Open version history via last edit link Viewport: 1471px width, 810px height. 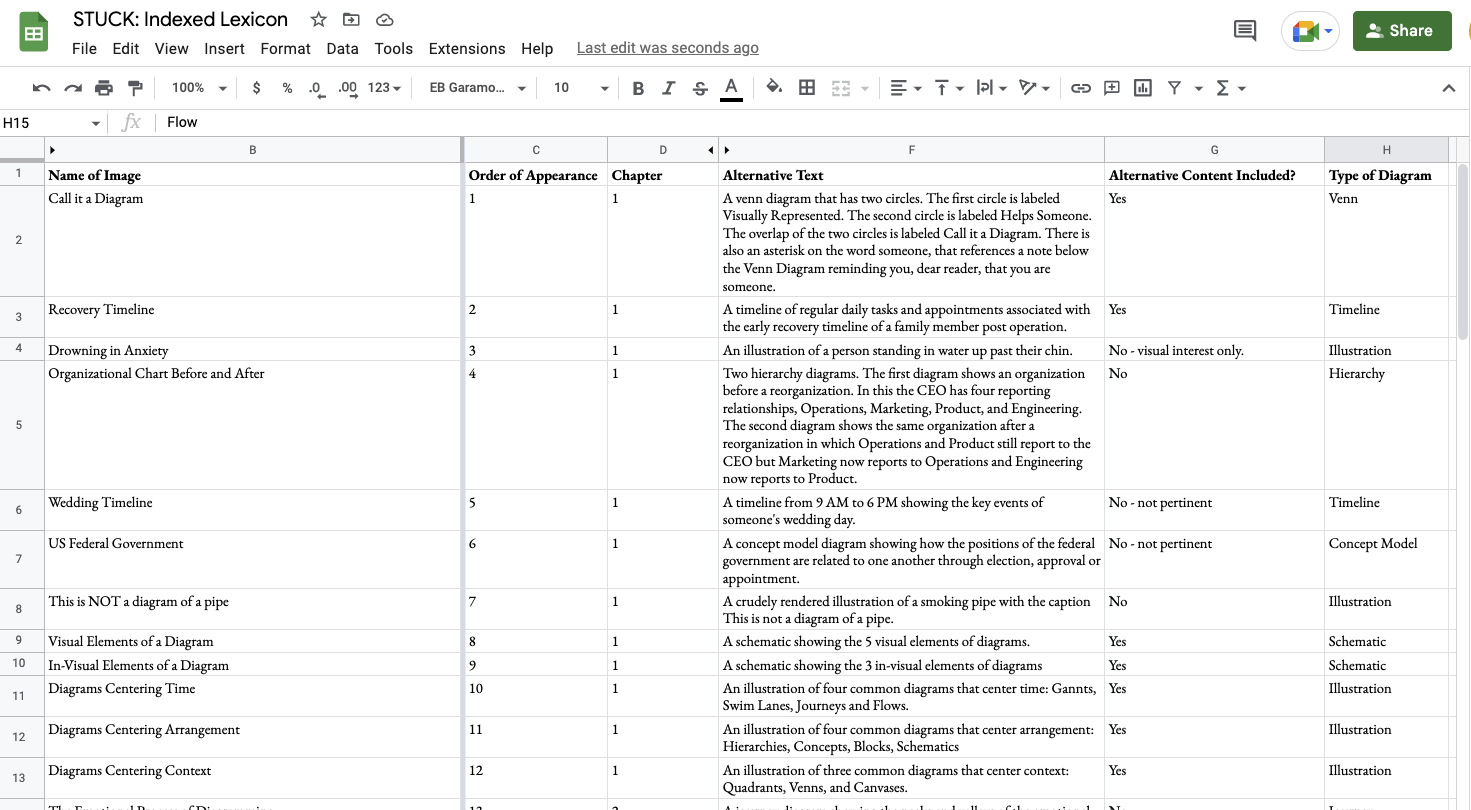(x=665, y=47)
